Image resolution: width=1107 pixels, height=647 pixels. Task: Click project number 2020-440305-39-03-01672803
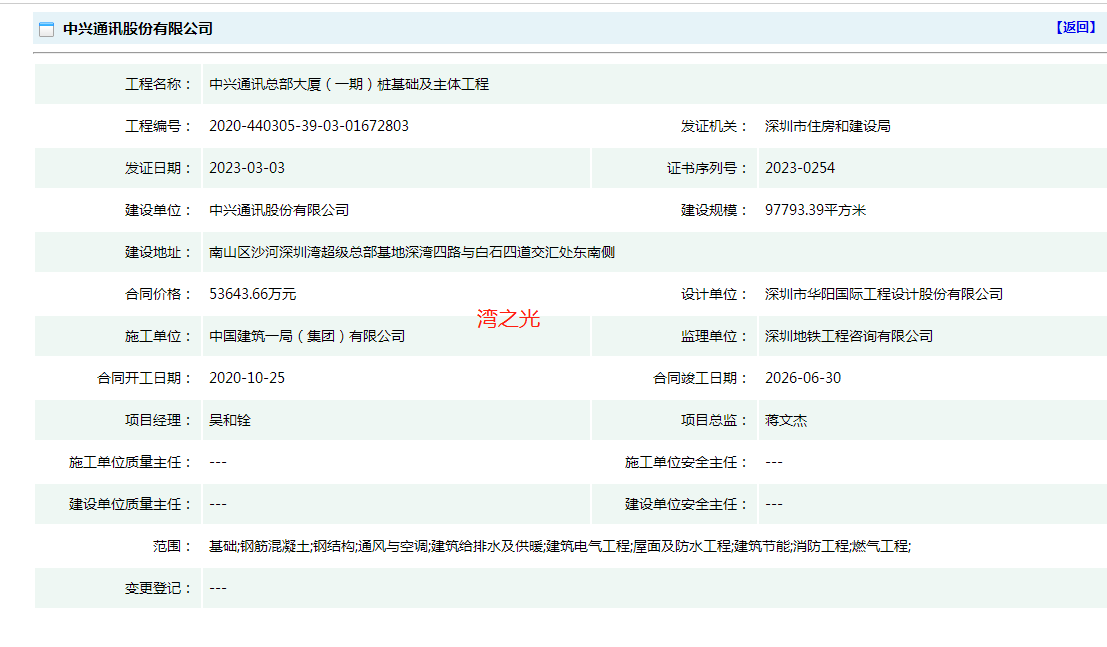point(308,126)
